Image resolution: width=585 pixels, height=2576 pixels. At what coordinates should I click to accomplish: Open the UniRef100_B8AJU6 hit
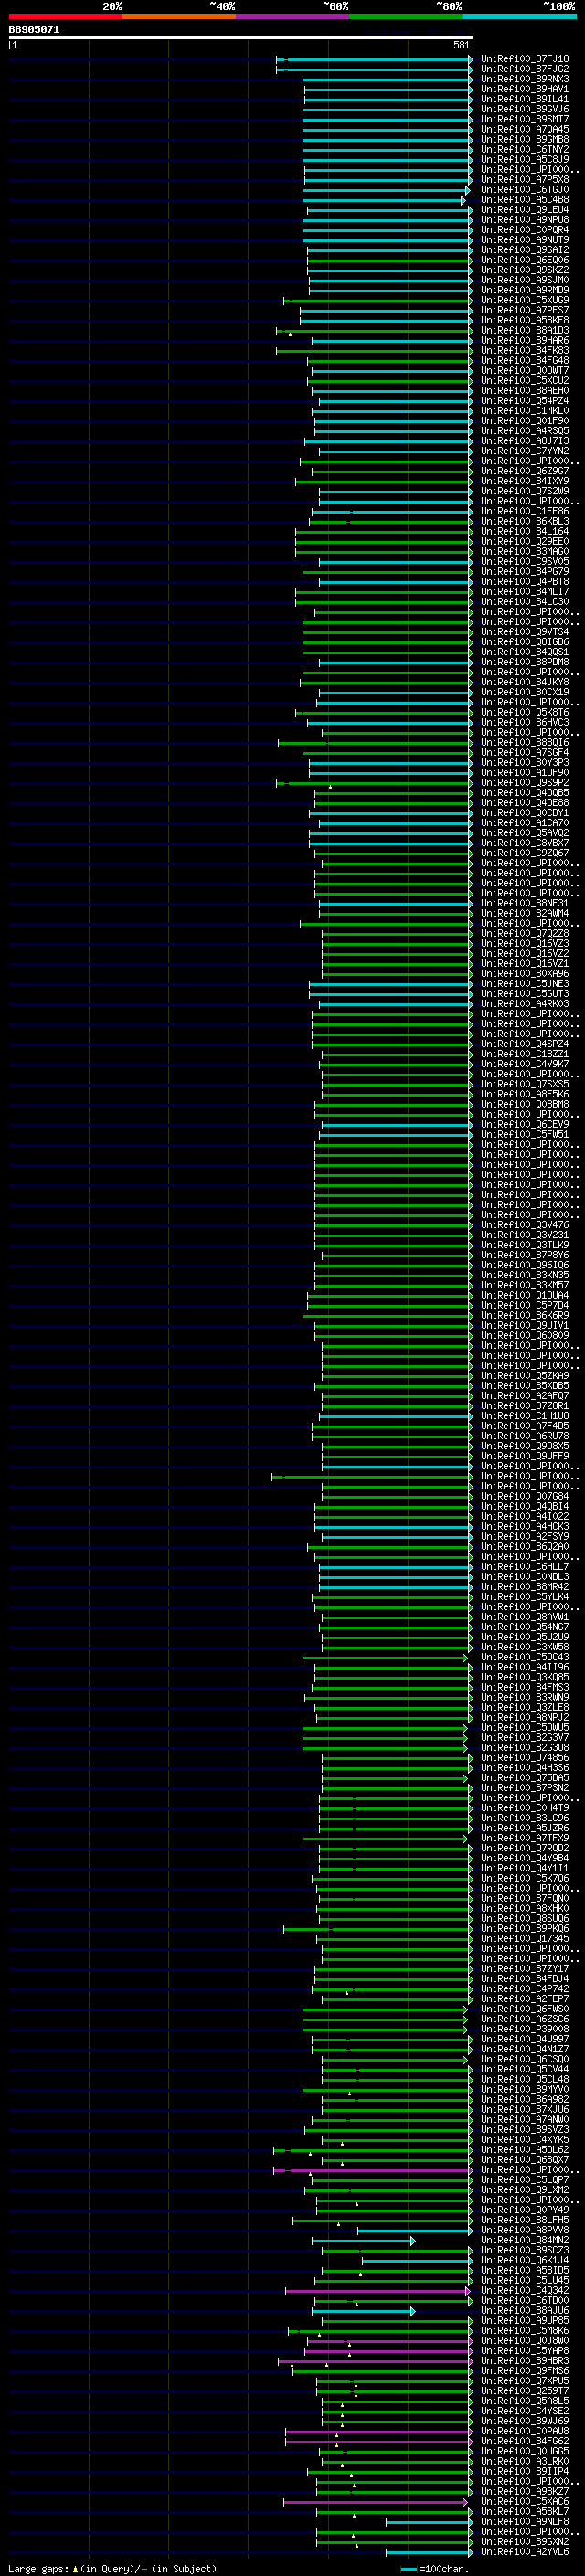tap(524, 2311)
